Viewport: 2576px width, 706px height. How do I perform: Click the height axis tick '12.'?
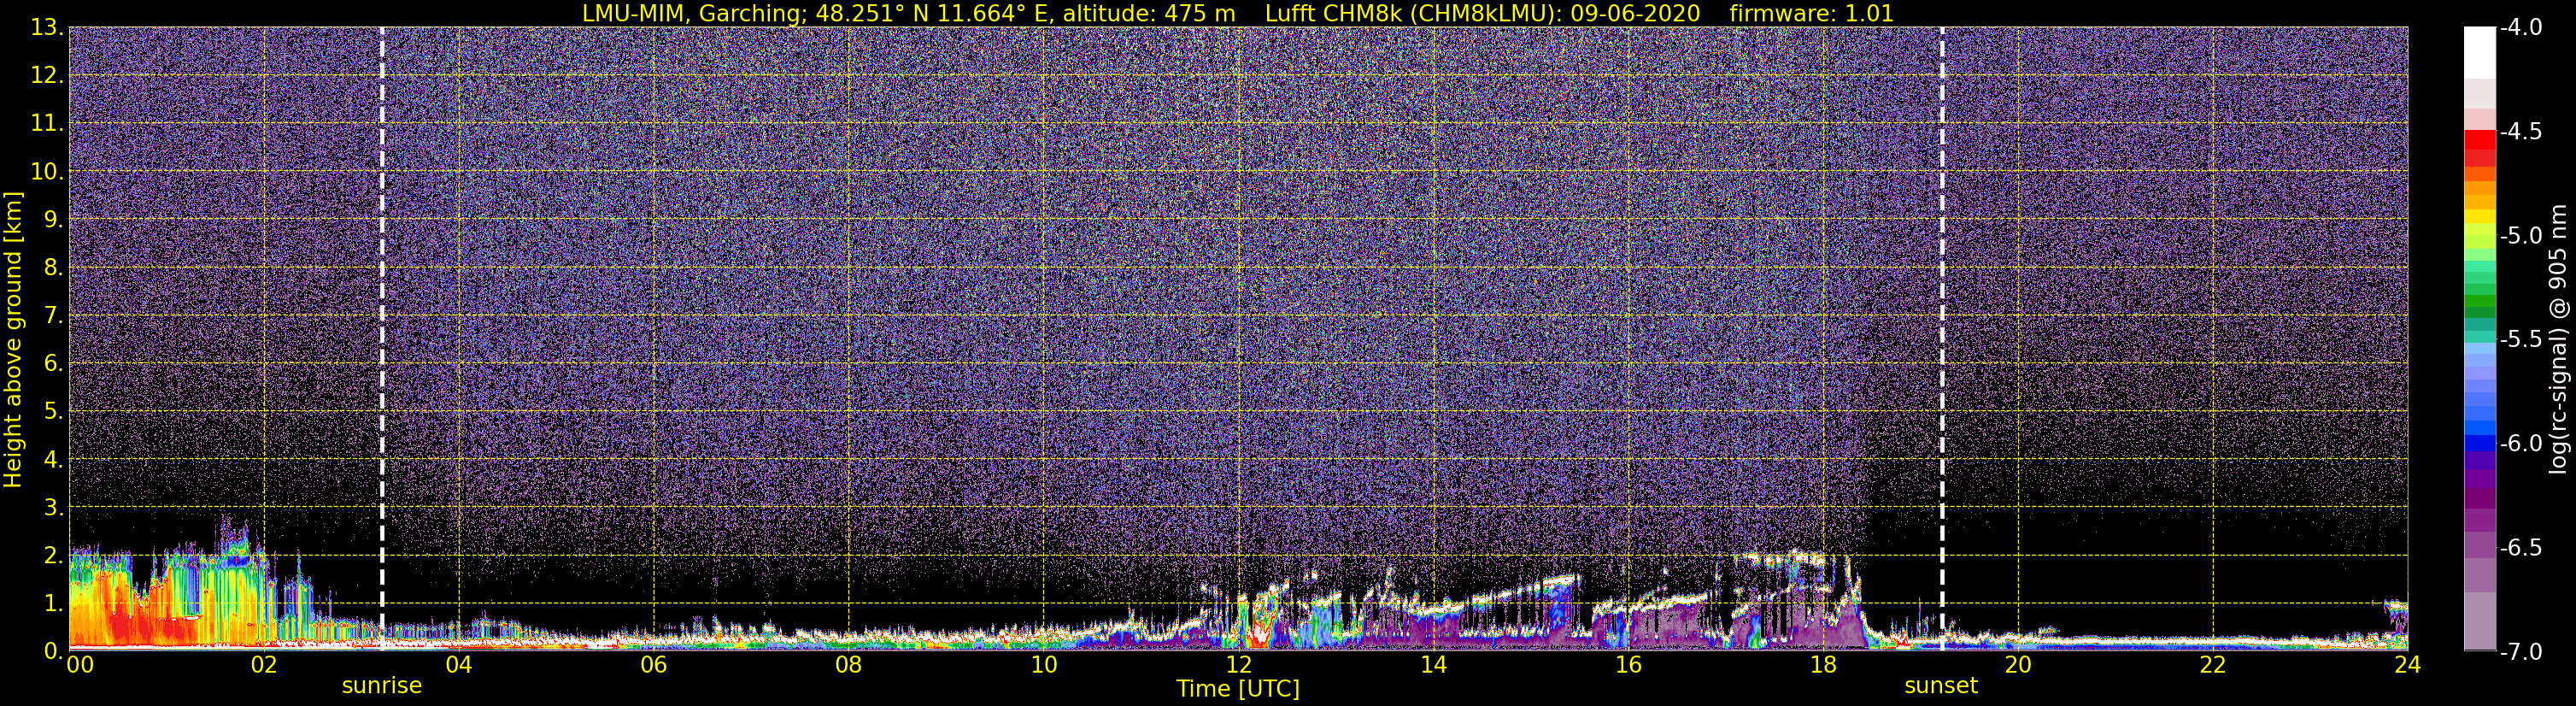click(x=47, y=76)
